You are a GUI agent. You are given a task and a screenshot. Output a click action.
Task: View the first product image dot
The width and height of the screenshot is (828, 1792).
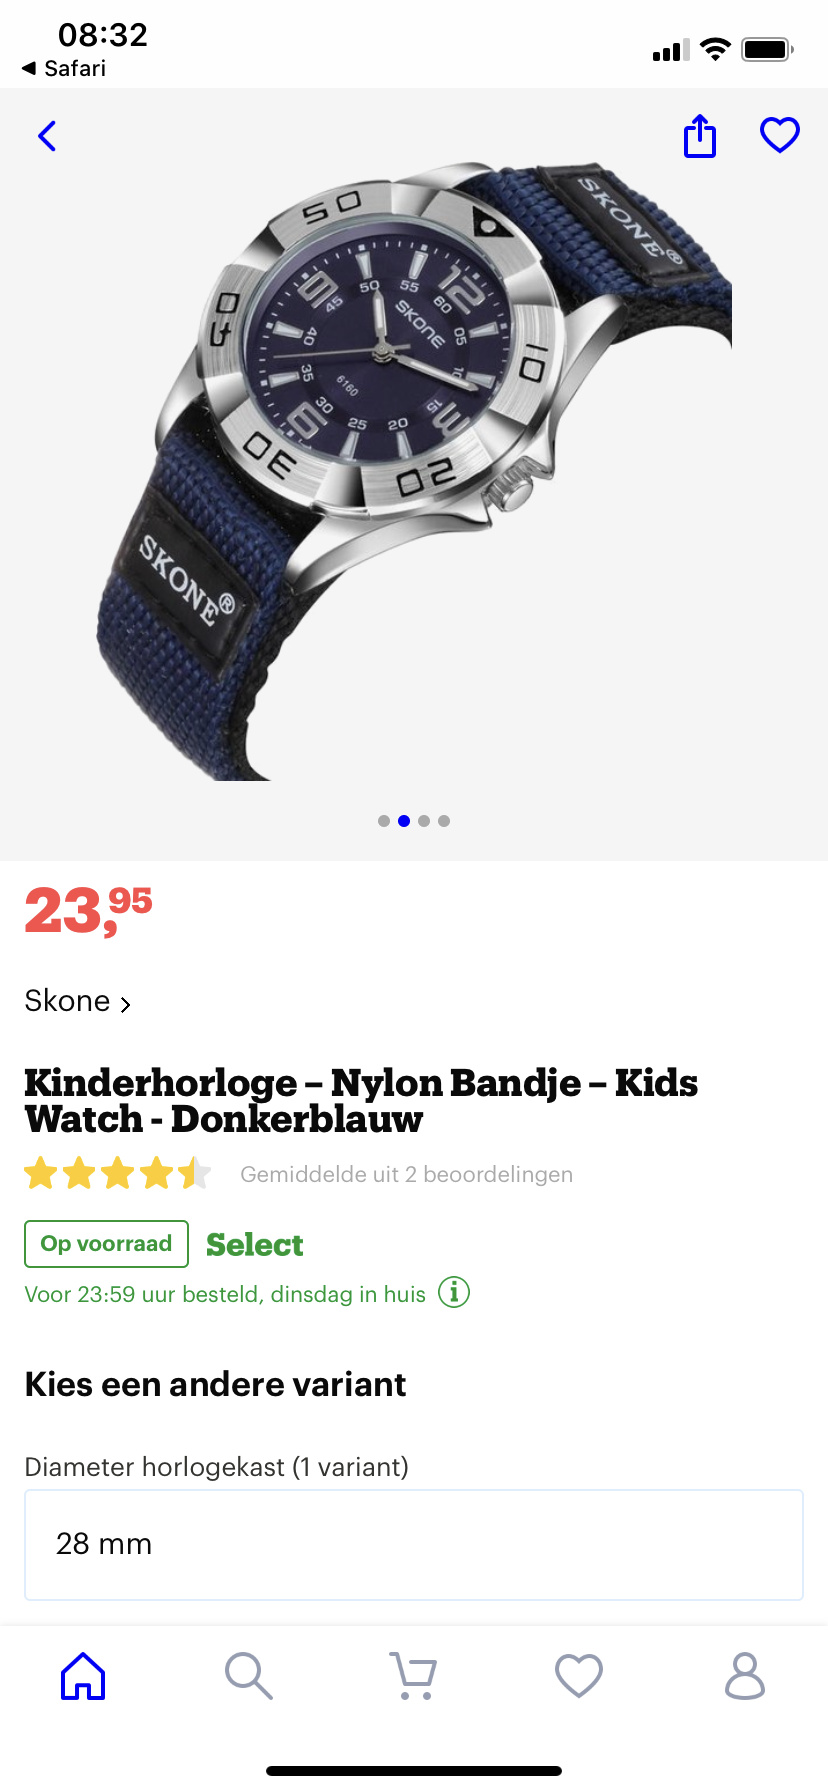point(384,821)
